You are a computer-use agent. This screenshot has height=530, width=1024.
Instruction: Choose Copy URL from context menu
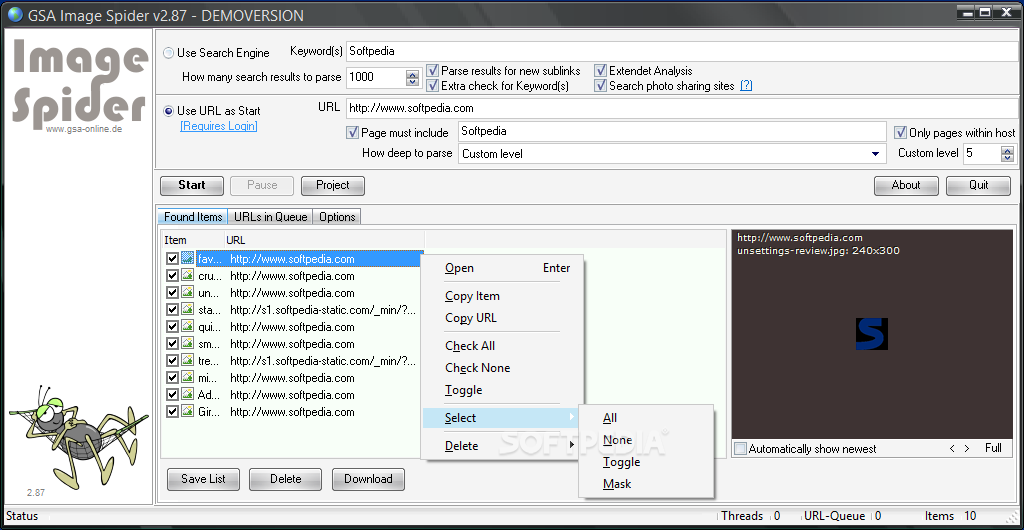point(502,318)
